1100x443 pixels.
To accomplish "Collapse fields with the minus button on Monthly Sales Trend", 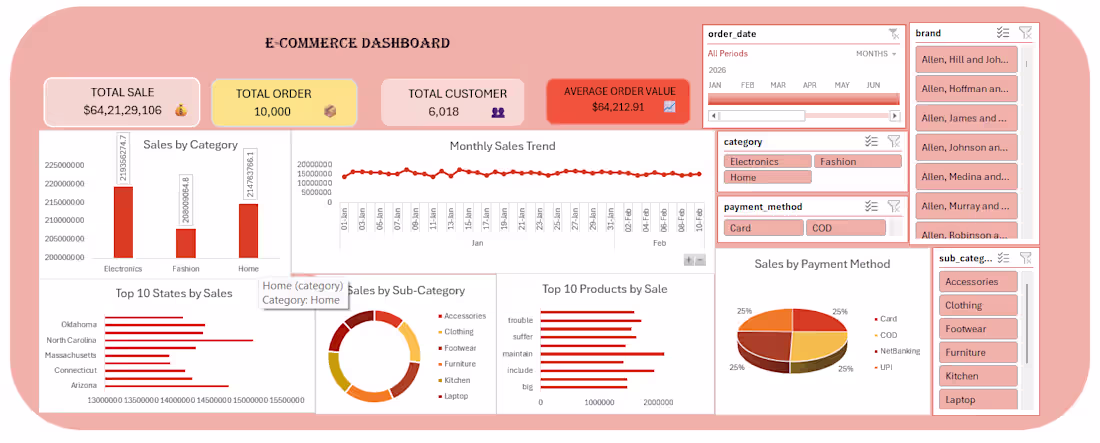I will (700, 260).
